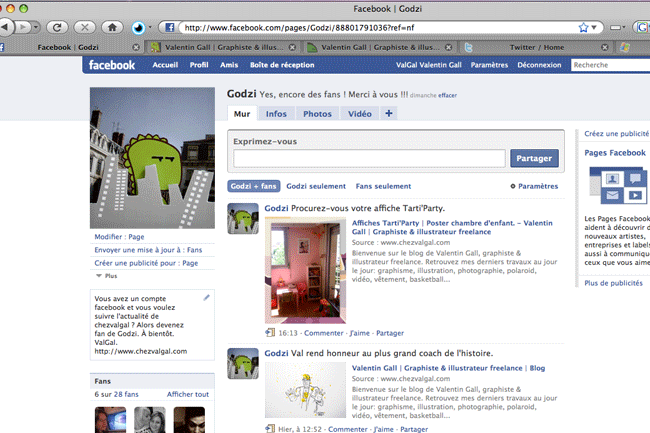Viewport: 650px width, 433px height.
Task: Switch to the Twitter / Home tab
Action: (x=536, y=47)
